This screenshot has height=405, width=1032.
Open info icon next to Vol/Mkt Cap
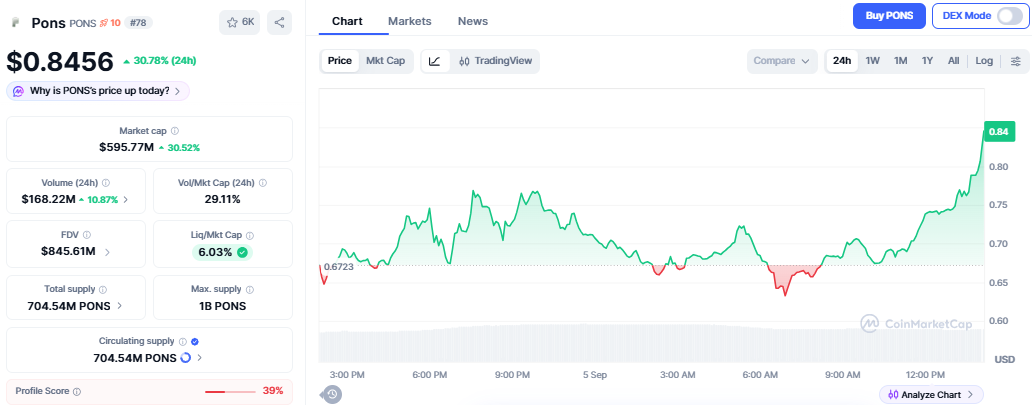[263, 183]
